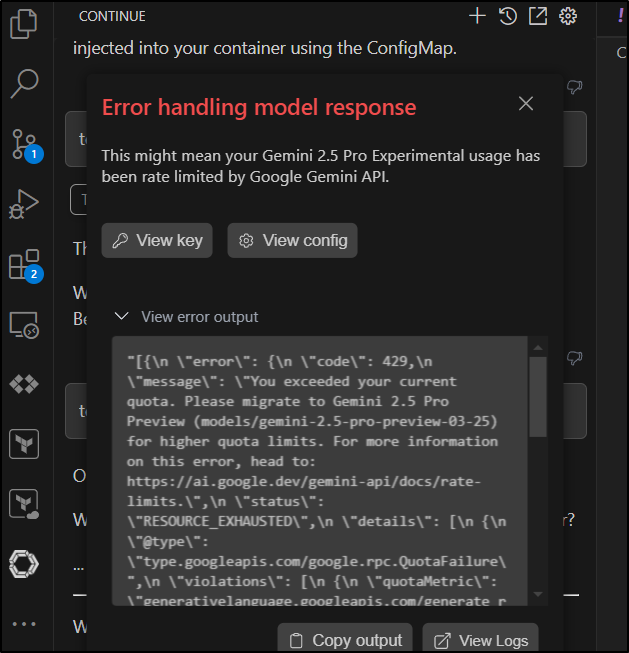Viewport: 629px width, 653px height.
Task: Click the 'injected into your container' chat text
Action: [x=265, y=48]
